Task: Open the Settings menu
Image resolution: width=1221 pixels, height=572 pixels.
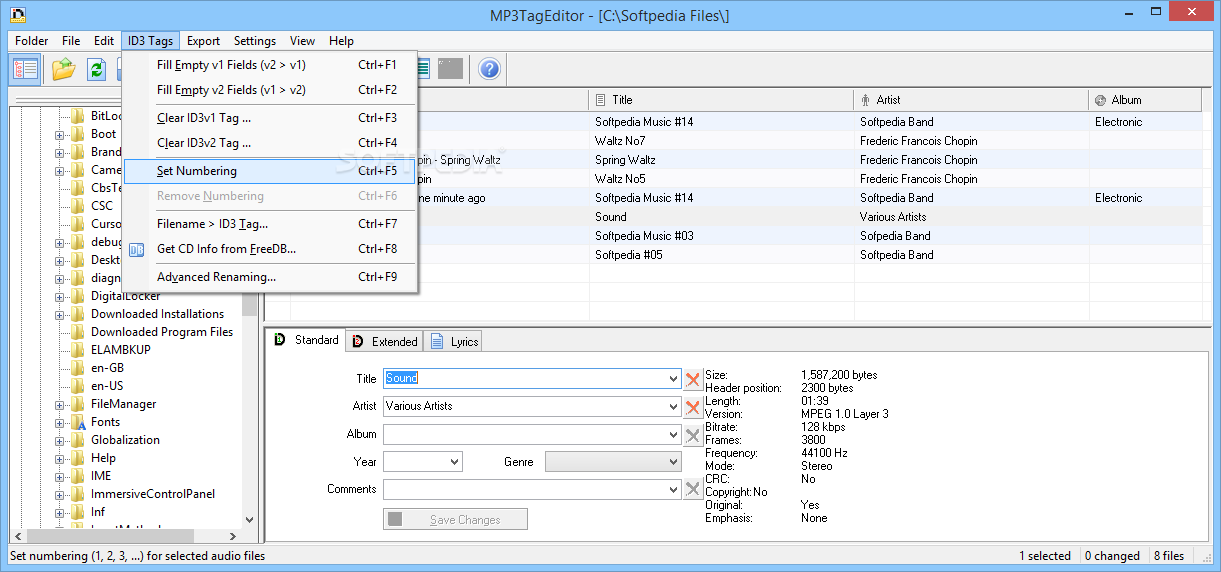Action: click(255, 41)
